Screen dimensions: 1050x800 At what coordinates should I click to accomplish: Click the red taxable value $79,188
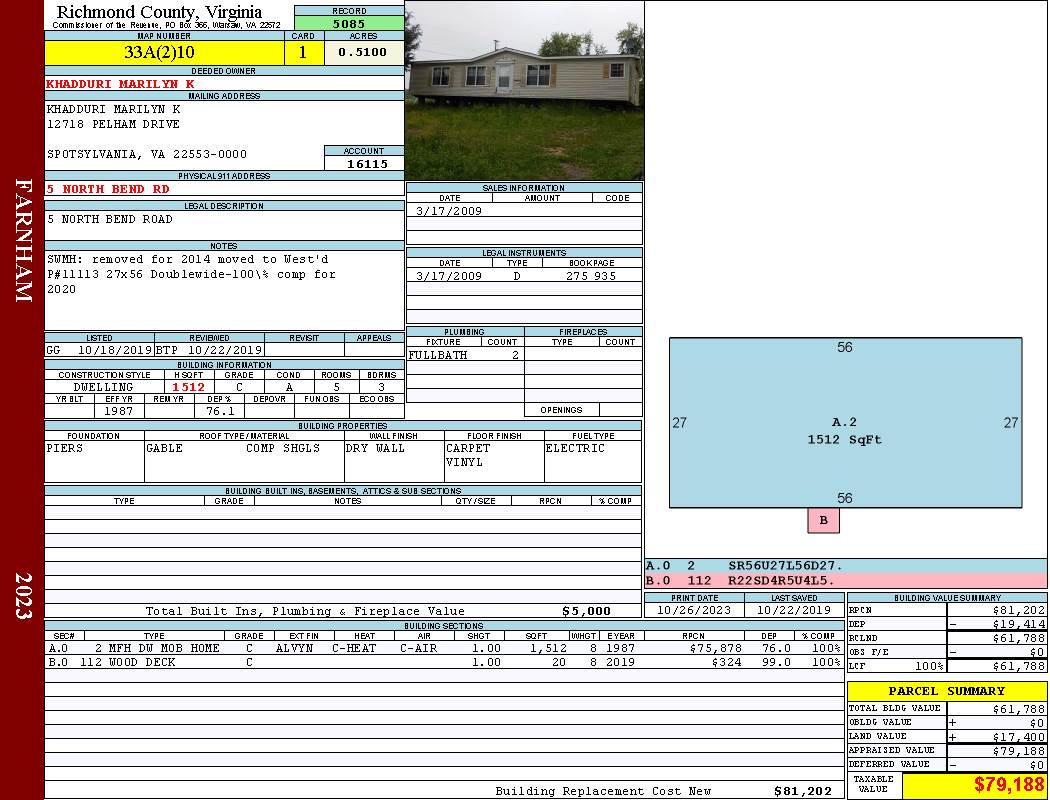[x=1009, y=785]
